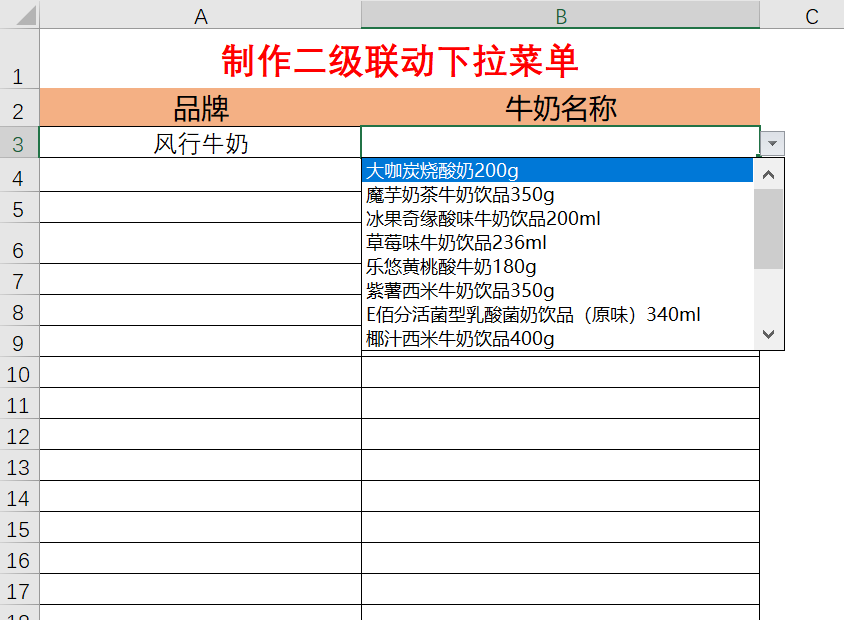Select empty cell A4
Screen dimensions: 844x620
coord(200,175)
